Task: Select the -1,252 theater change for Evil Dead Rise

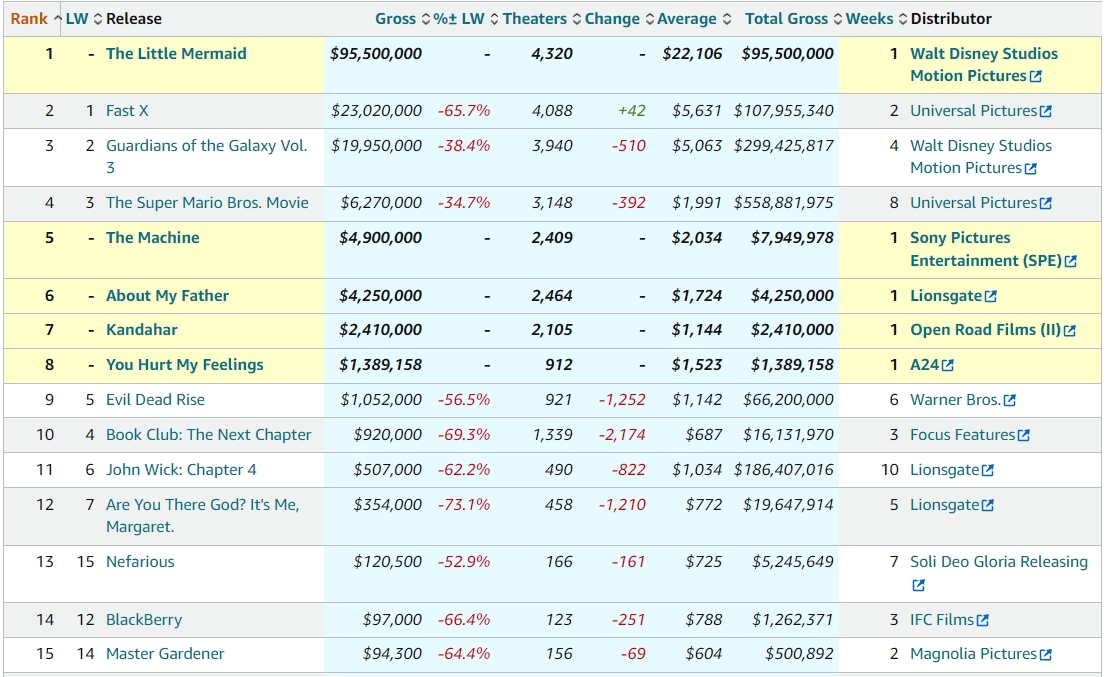Action: pos(622,400)
